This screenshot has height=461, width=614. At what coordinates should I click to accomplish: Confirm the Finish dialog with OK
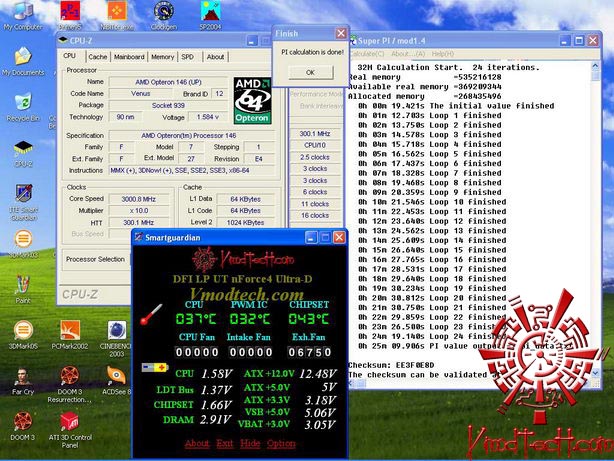tap(311, 72)
